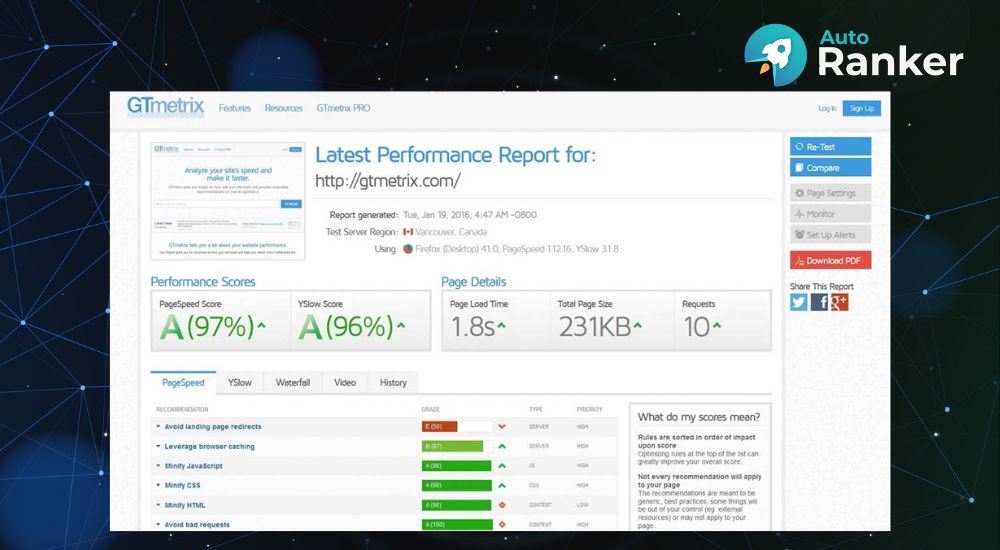
Task: Click the Monitor button
Action: click(x=830, y=214)
